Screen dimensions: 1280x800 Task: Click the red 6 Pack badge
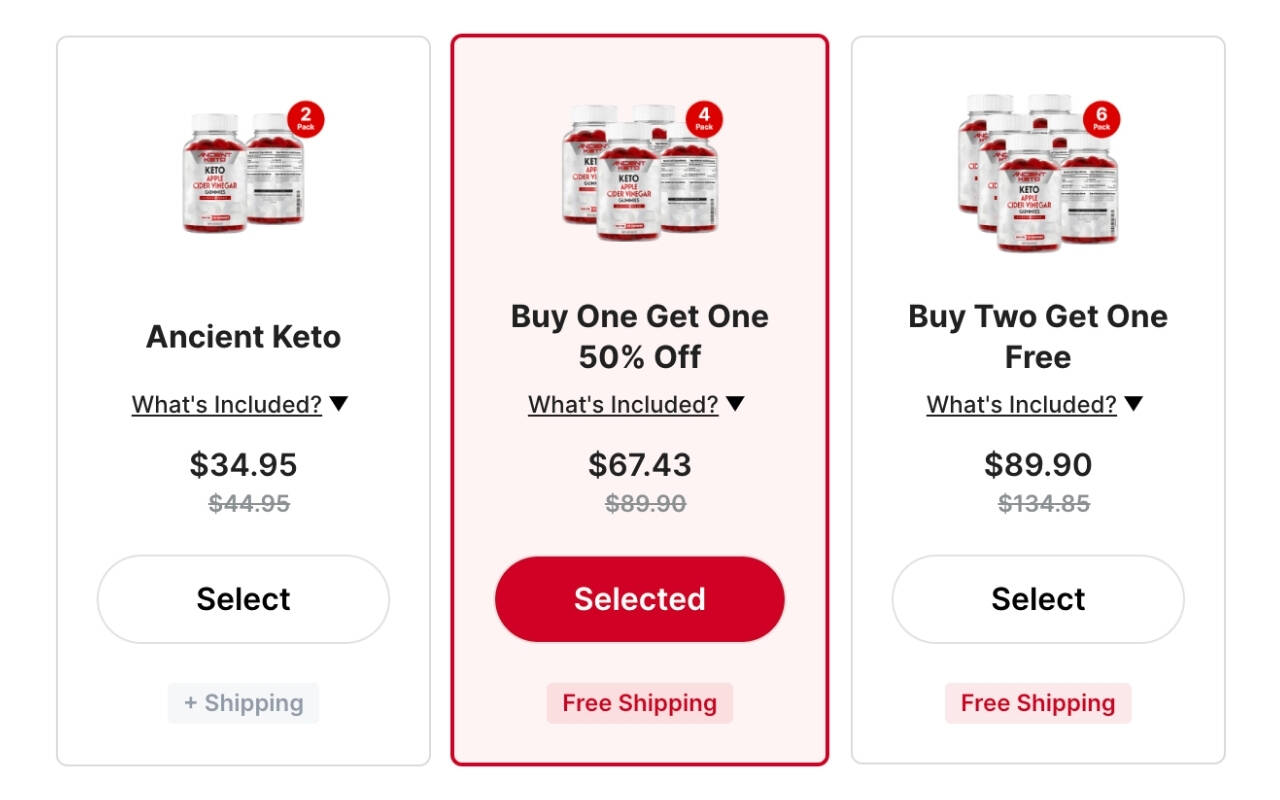1101,119
